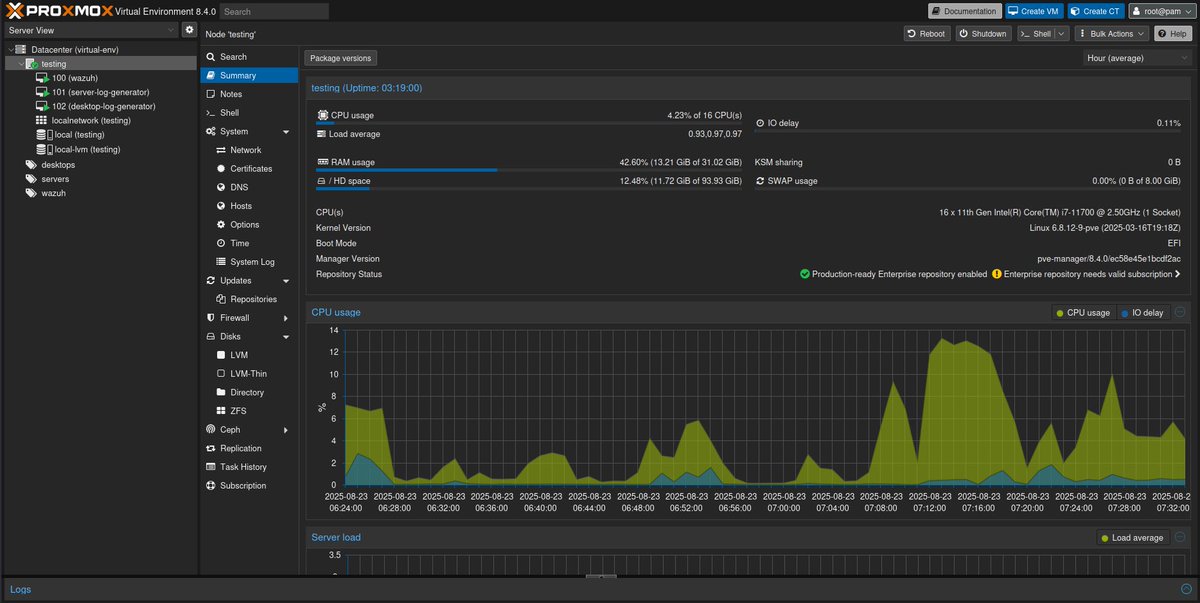
Task: Click the tag icon for servers
Action: click(x=32, y=179)
